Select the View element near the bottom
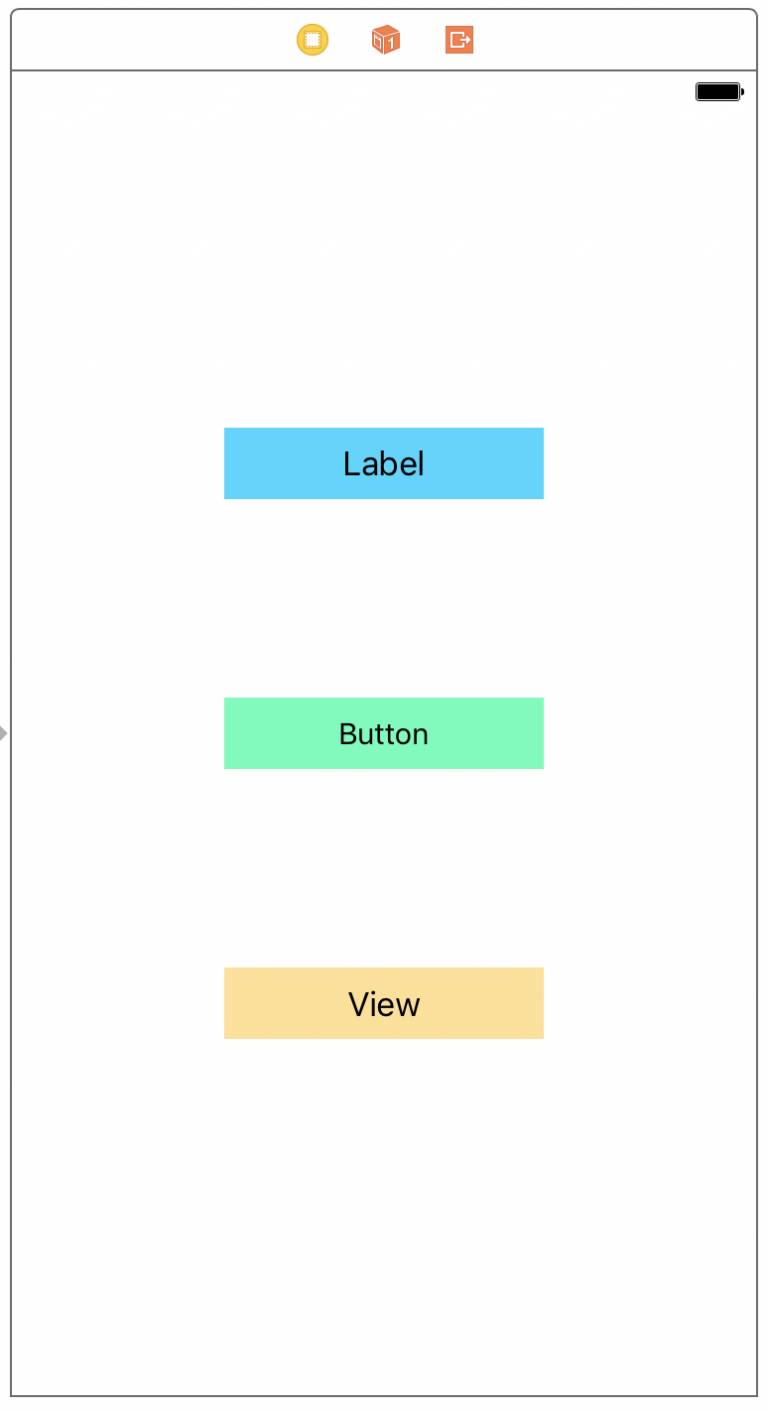This screenshot has height=1413, width=768. tap(384, 1003)
